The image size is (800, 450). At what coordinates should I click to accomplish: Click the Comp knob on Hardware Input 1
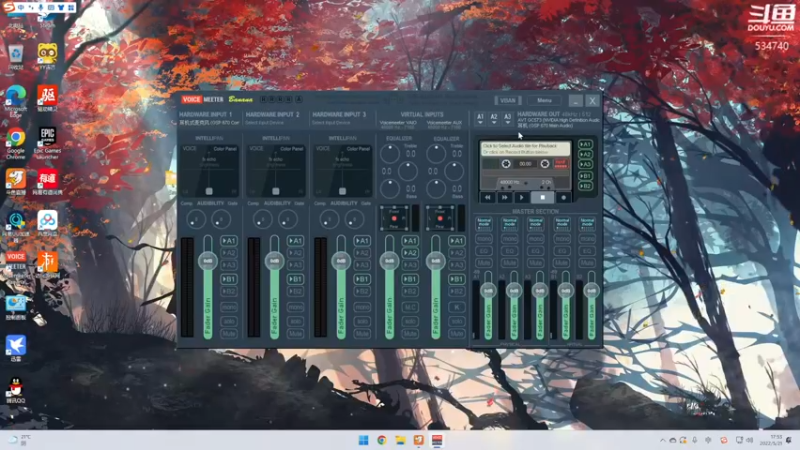[196, 219]
